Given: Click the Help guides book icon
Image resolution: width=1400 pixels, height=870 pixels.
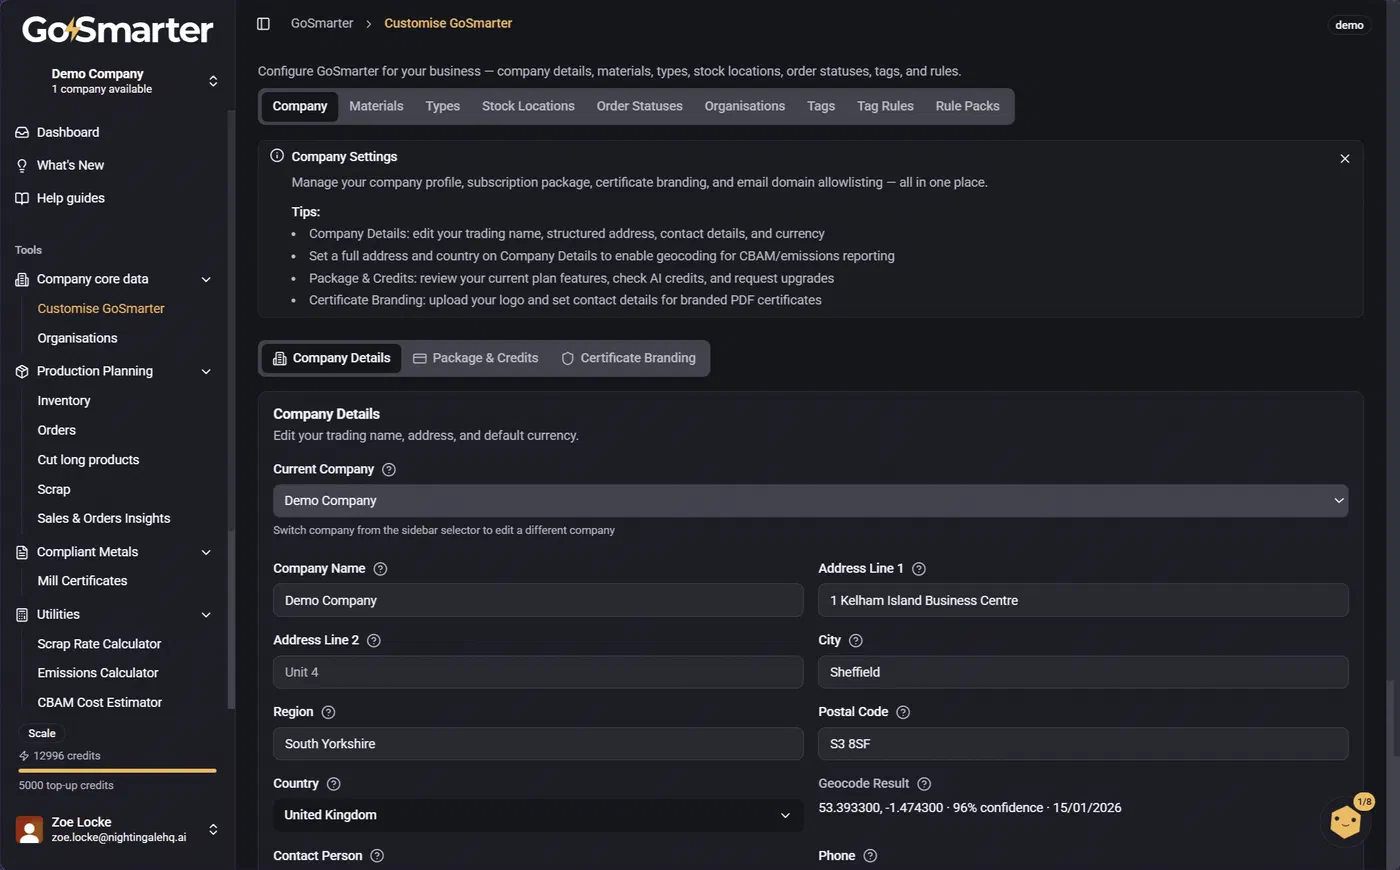Looking at the screenshot, I should [x=22, y=198].
